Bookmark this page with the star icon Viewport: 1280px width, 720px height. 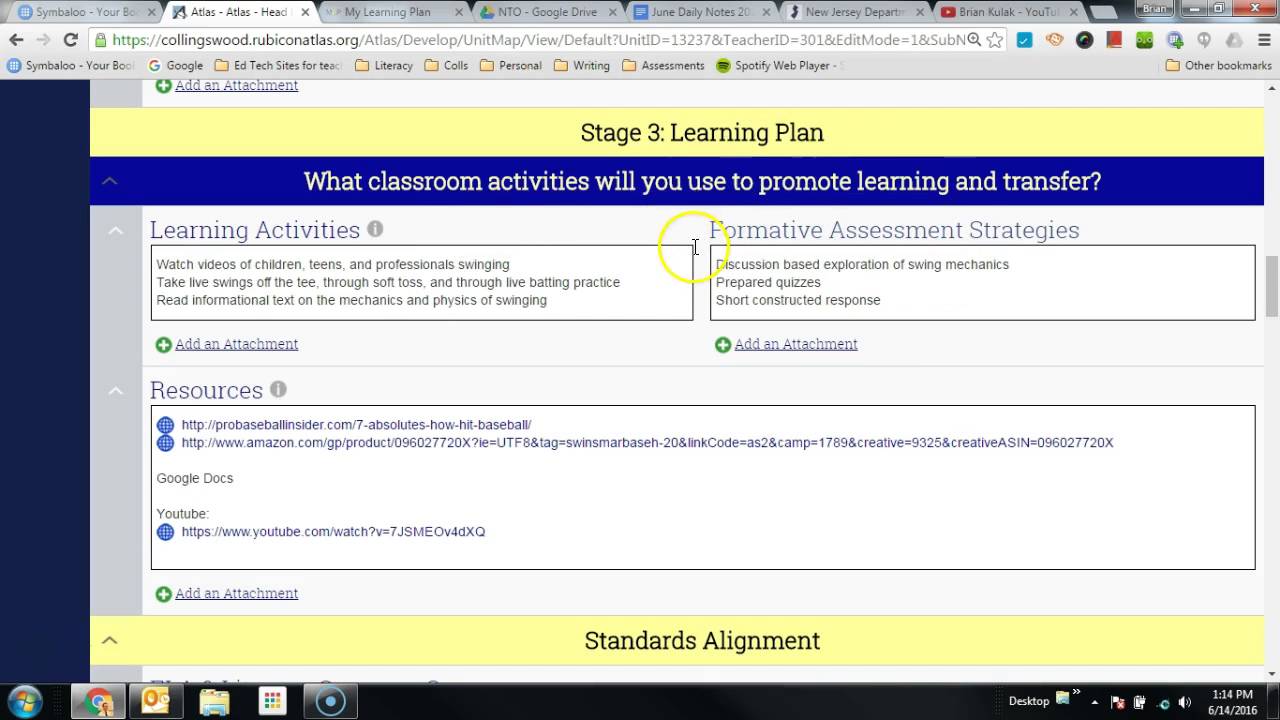(x=995, y=40)
